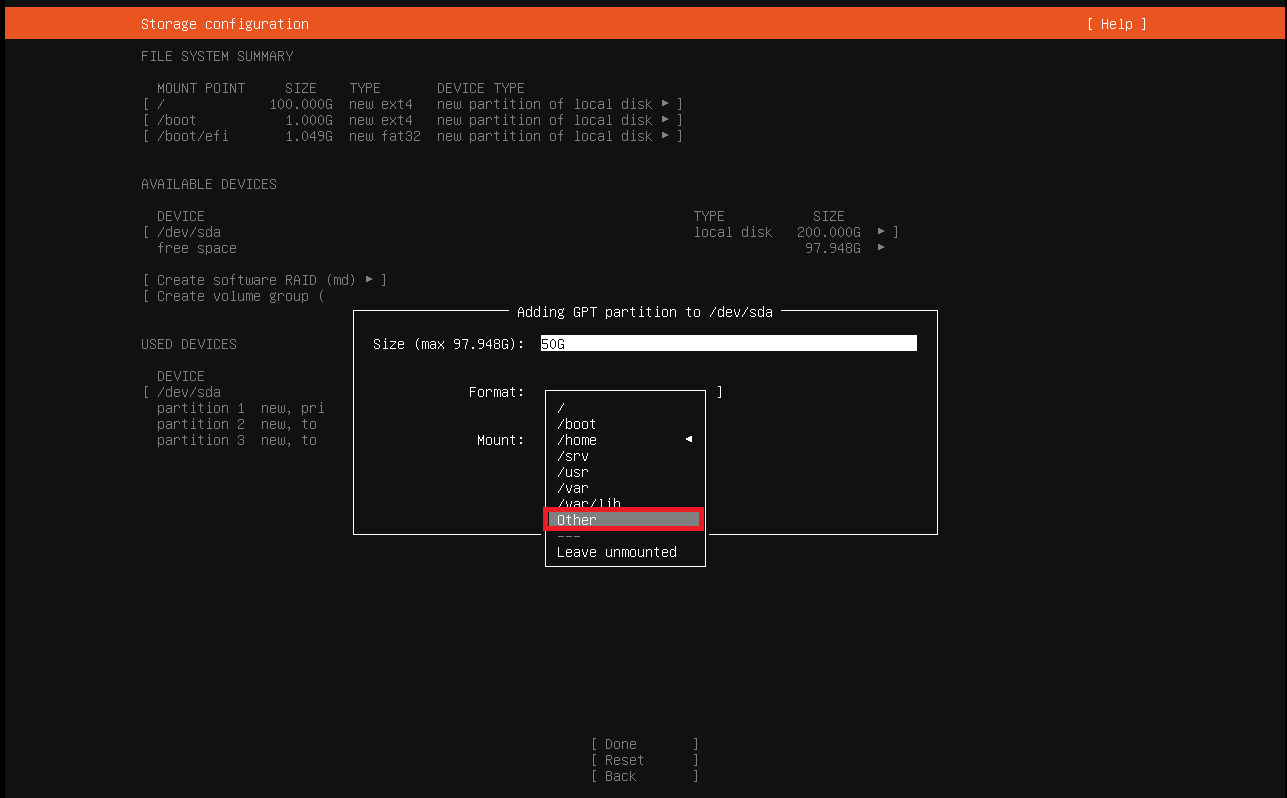The image size is (1287, 798).
Task: Select /var in the Mount dropdown
Action: point(625,488)
